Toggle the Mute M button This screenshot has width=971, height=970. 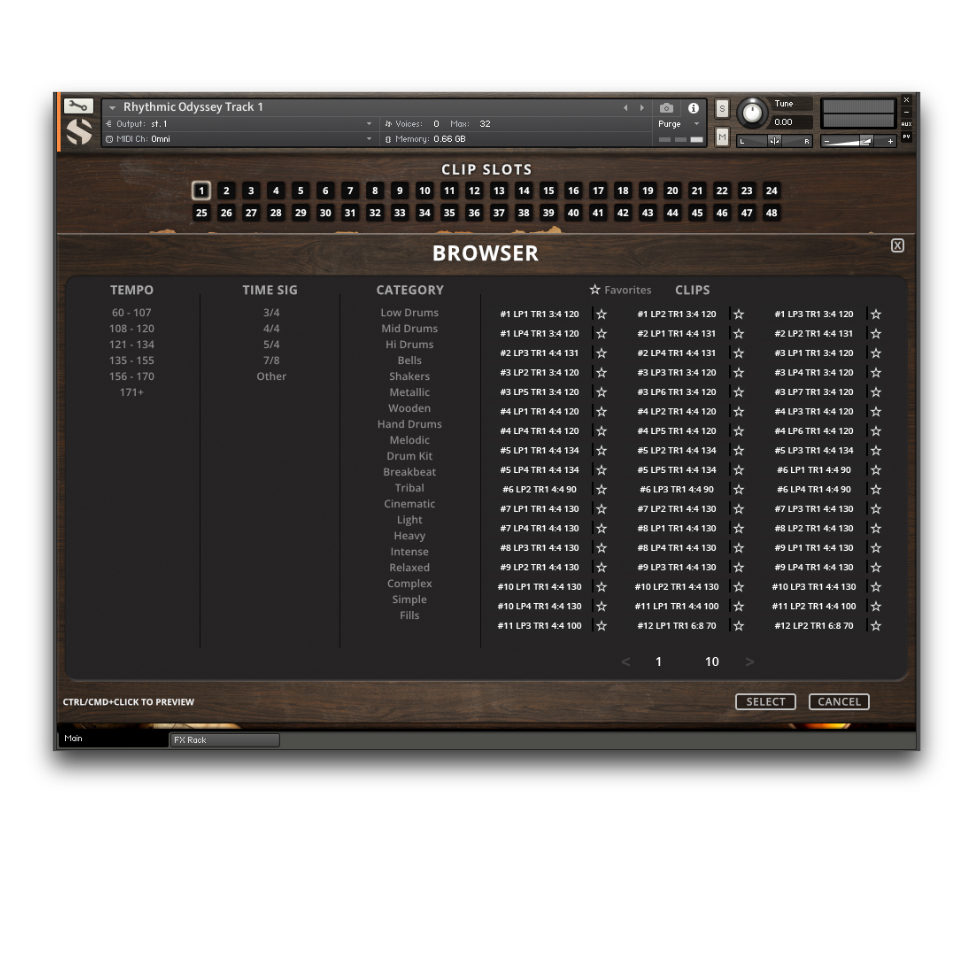[722, 137]
